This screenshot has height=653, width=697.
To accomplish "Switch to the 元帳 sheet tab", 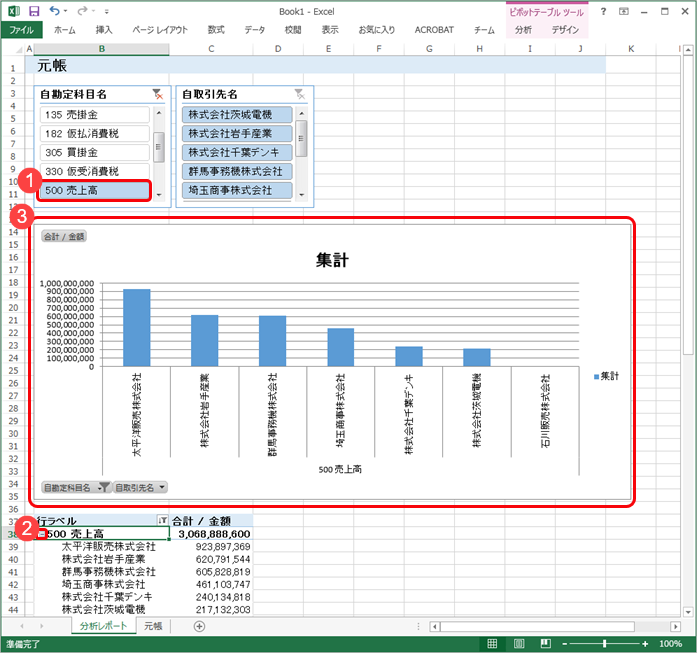I will point(153,626).
